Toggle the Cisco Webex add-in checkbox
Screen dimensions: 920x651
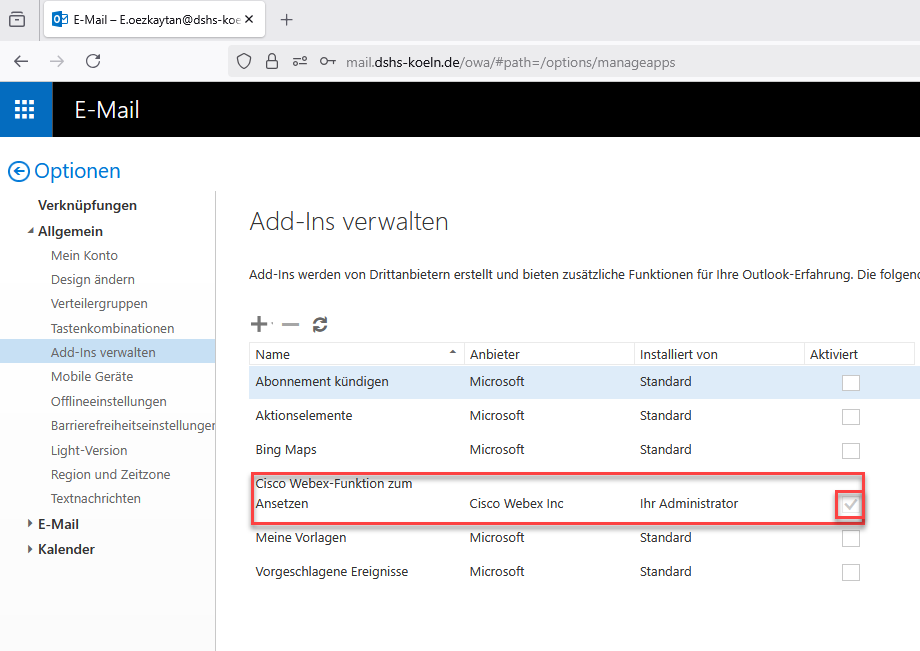point(851,504)
